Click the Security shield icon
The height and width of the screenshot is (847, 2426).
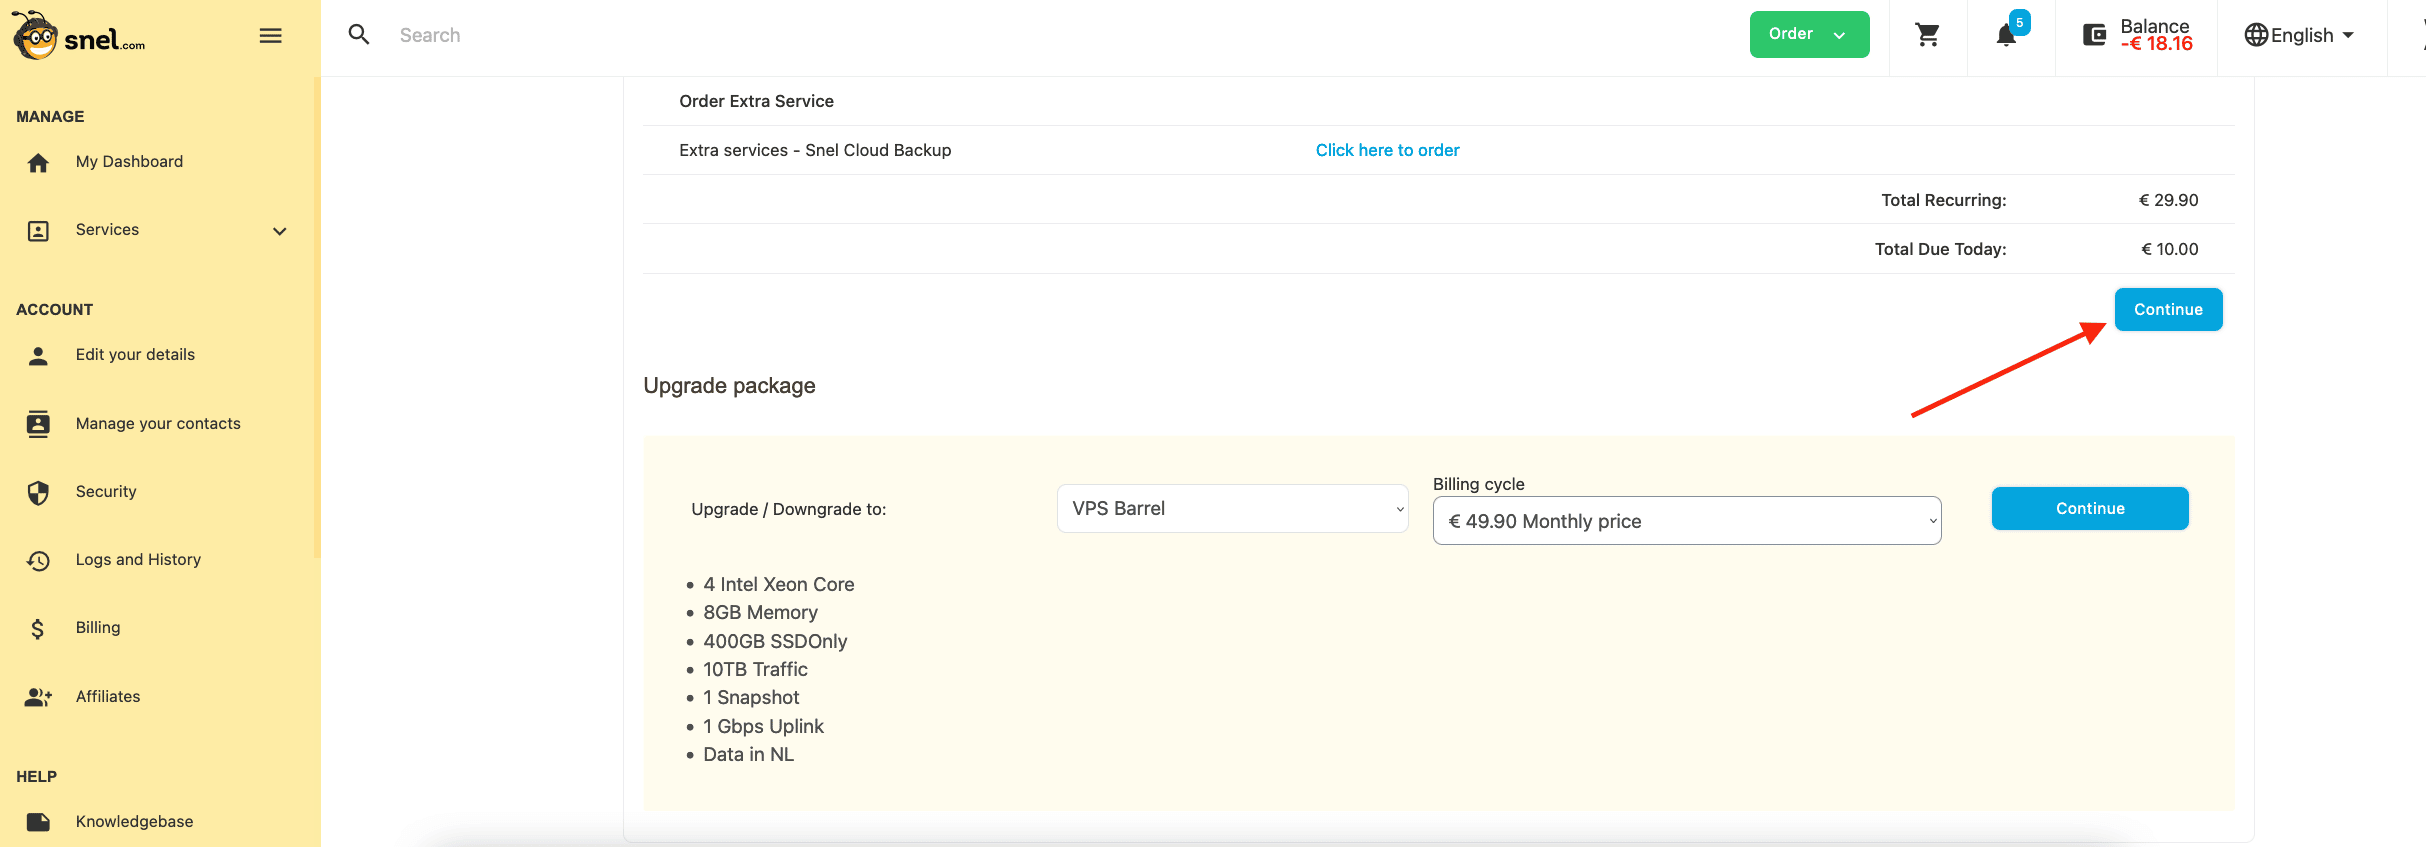click(x=38, y=492)
